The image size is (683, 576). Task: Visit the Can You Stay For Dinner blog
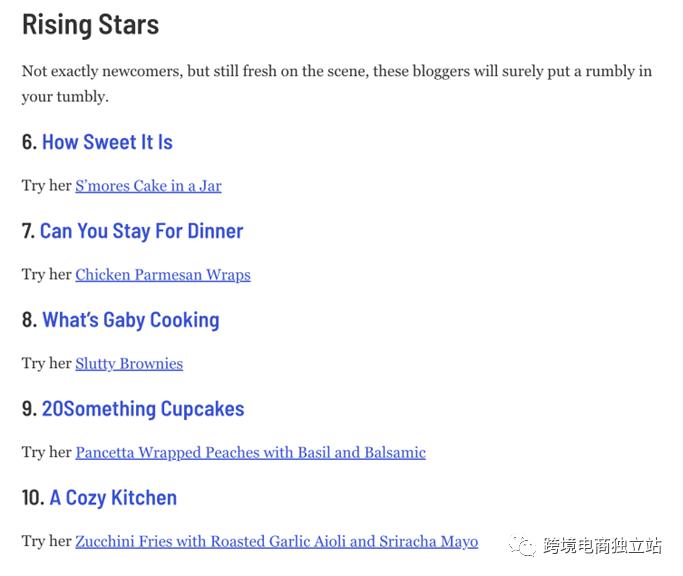141,231
